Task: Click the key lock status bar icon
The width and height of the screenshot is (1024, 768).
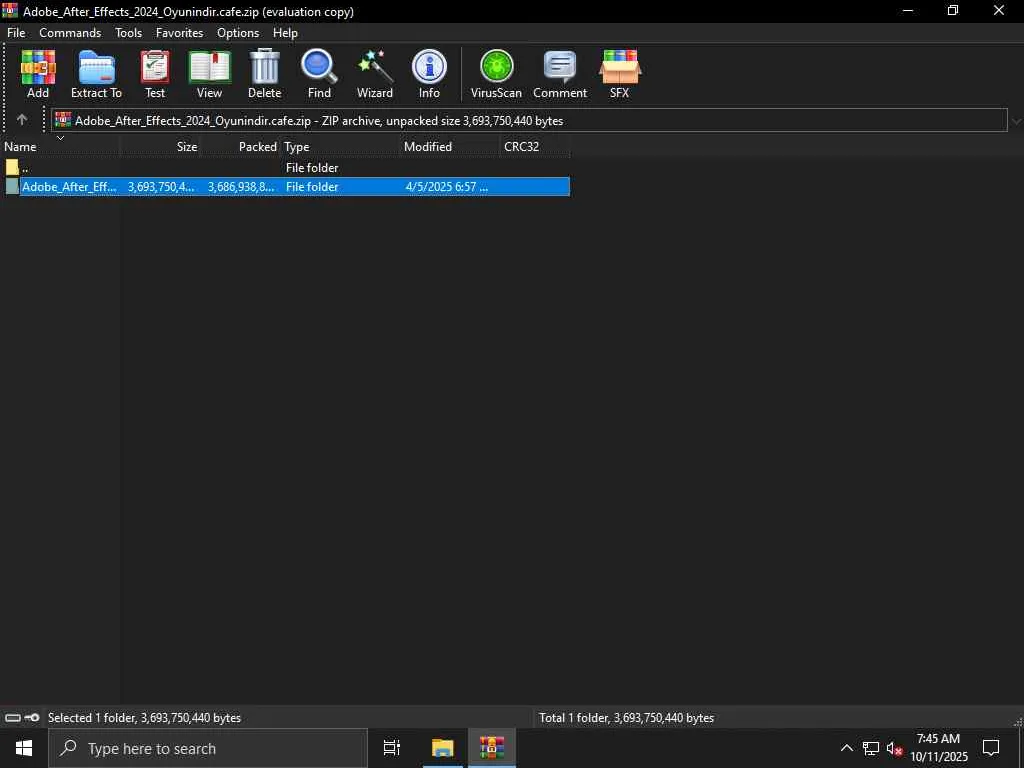Action: coord(31,718)
